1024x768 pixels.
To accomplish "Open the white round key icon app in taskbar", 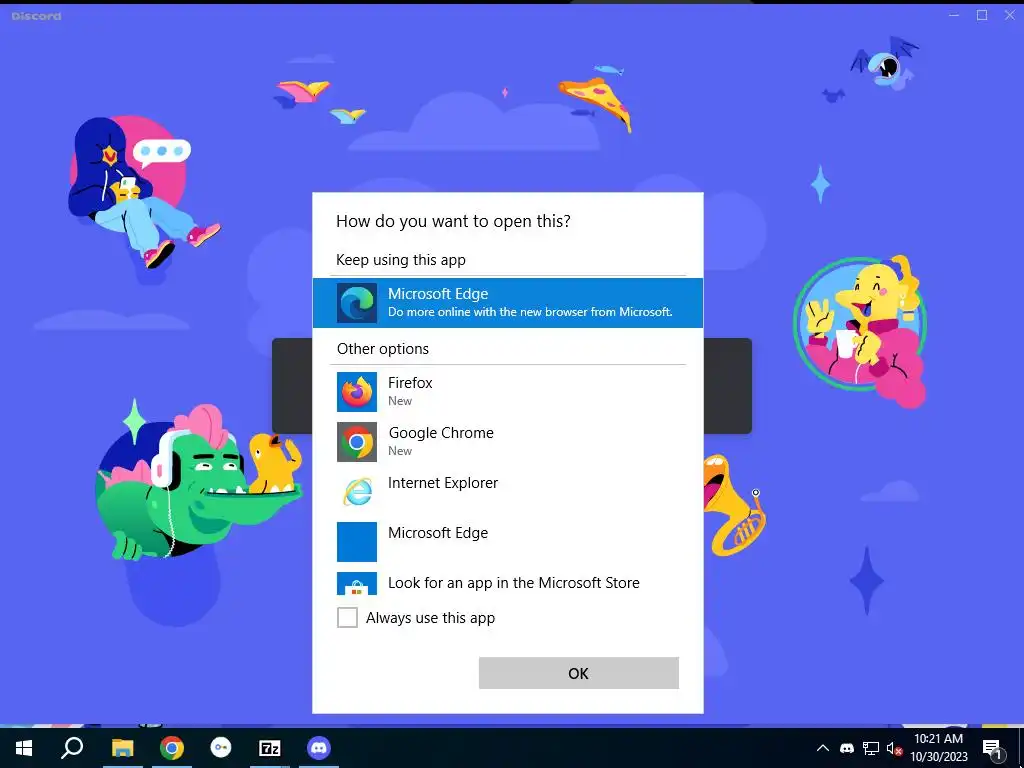I will (x=221, y=748).
